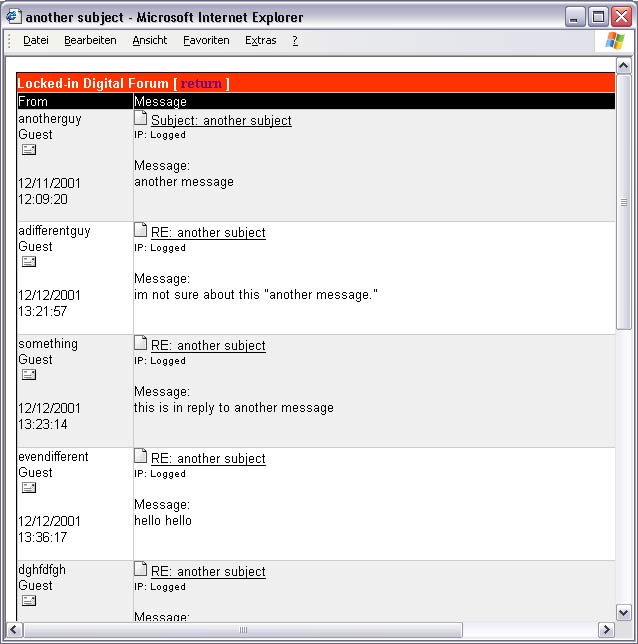638x644 pixels.
Task: Open the Bearbeiten menu
Action: click(x=90, y=40)
